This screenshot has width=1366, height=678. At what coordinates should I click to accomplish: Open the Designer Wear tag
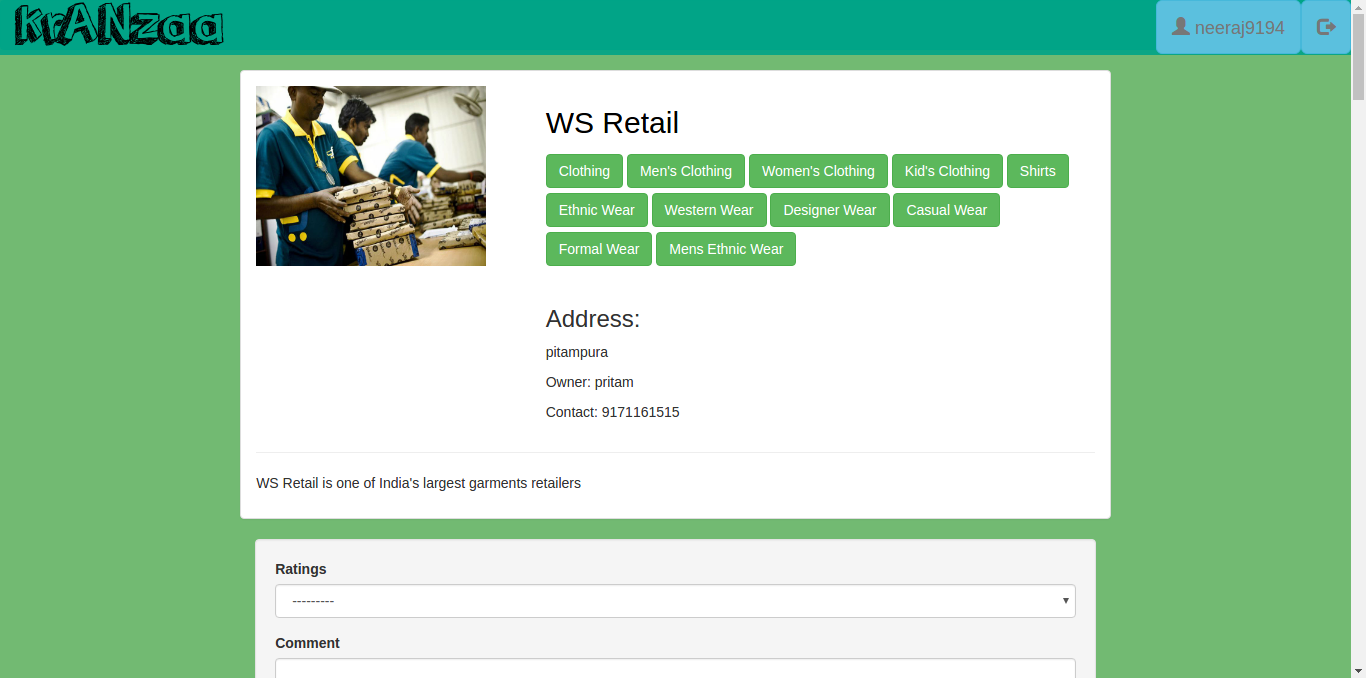tap(830, 210)
